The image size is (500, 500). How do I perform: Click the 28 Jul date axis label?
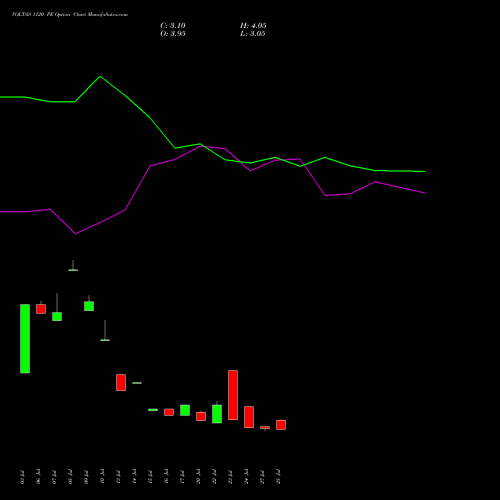click(x=278, y=477)
